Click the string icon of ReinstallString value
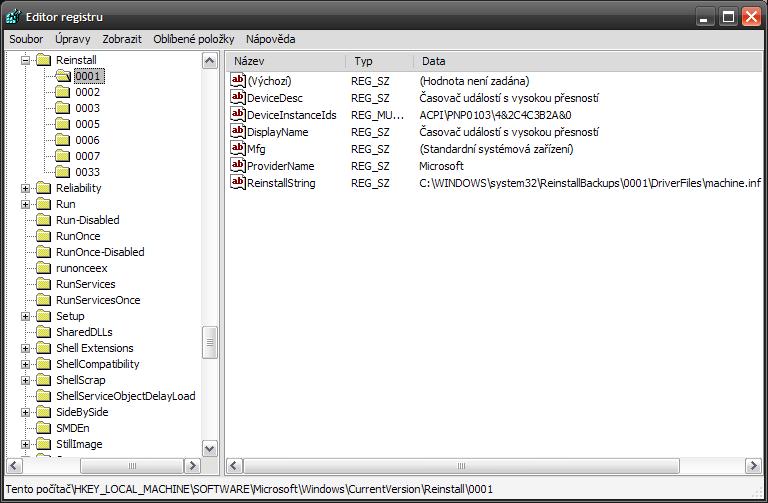The height and width of the screenshot is (503, 768). [238, 182]
